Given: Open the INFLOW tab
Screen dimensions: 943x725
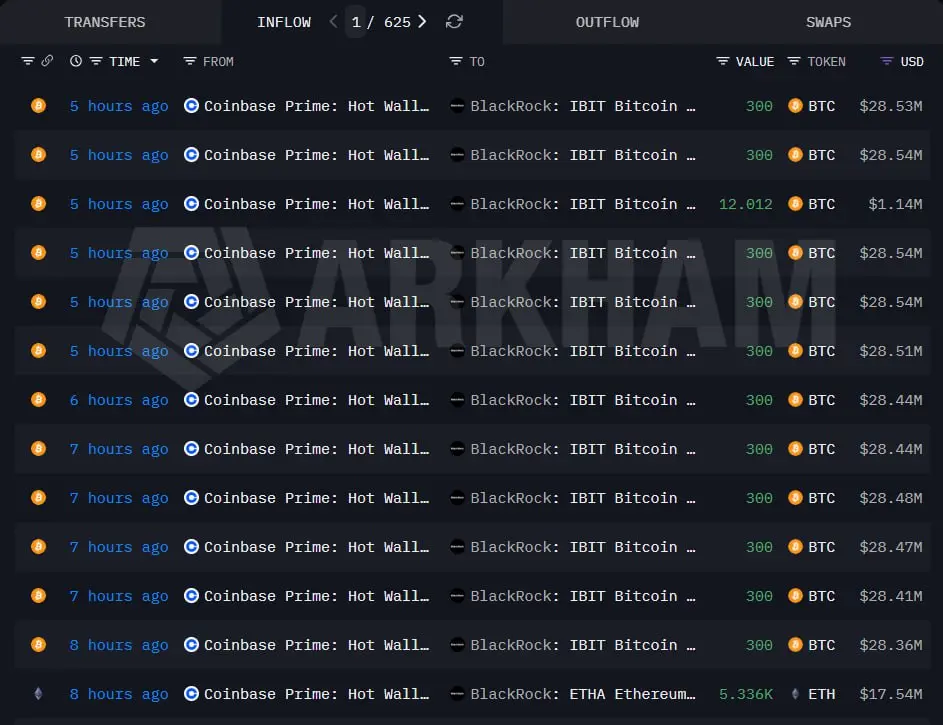Looking at the screenshot, I should [284, 22].
